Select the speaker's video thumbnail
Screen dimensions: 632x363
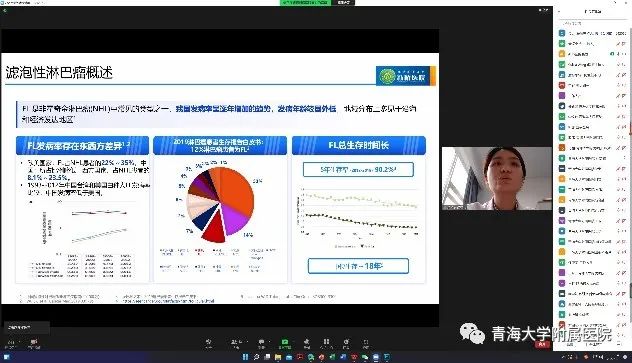(497, 178)
